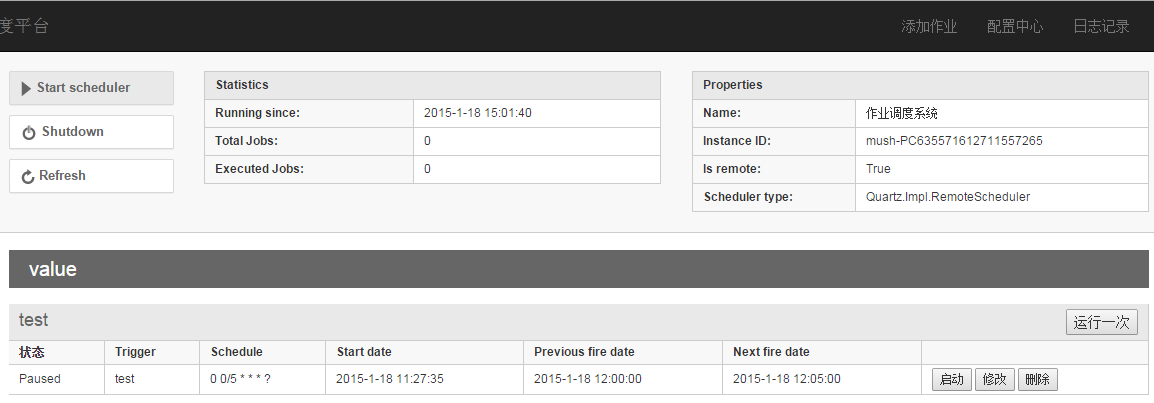Open the 添加作业 menu item
The width and height of the screenshot is (1154, 403).
(929, 27)
